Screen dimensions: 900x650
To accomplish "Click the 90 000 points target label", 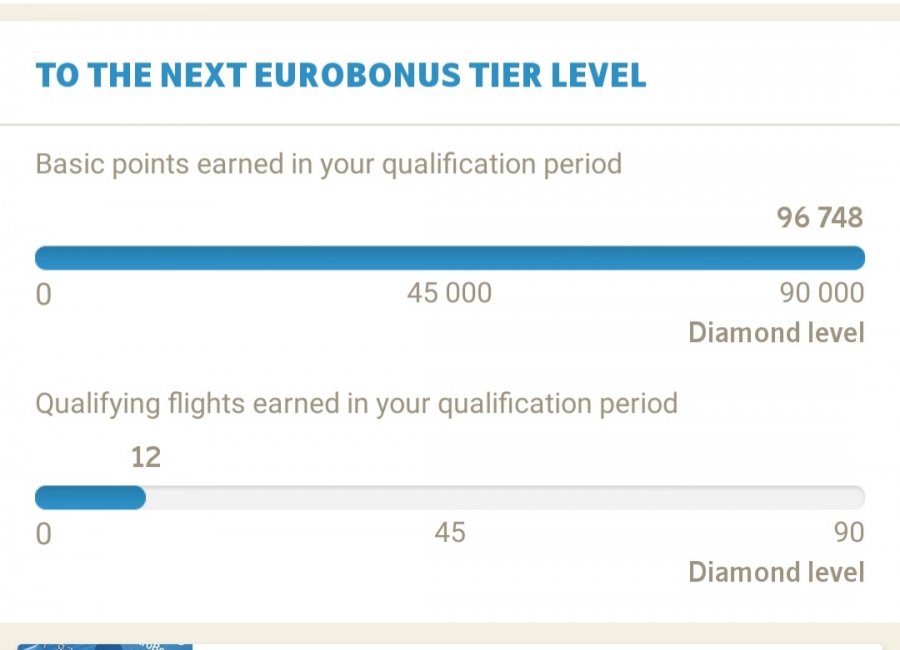I will coord(821,293).
